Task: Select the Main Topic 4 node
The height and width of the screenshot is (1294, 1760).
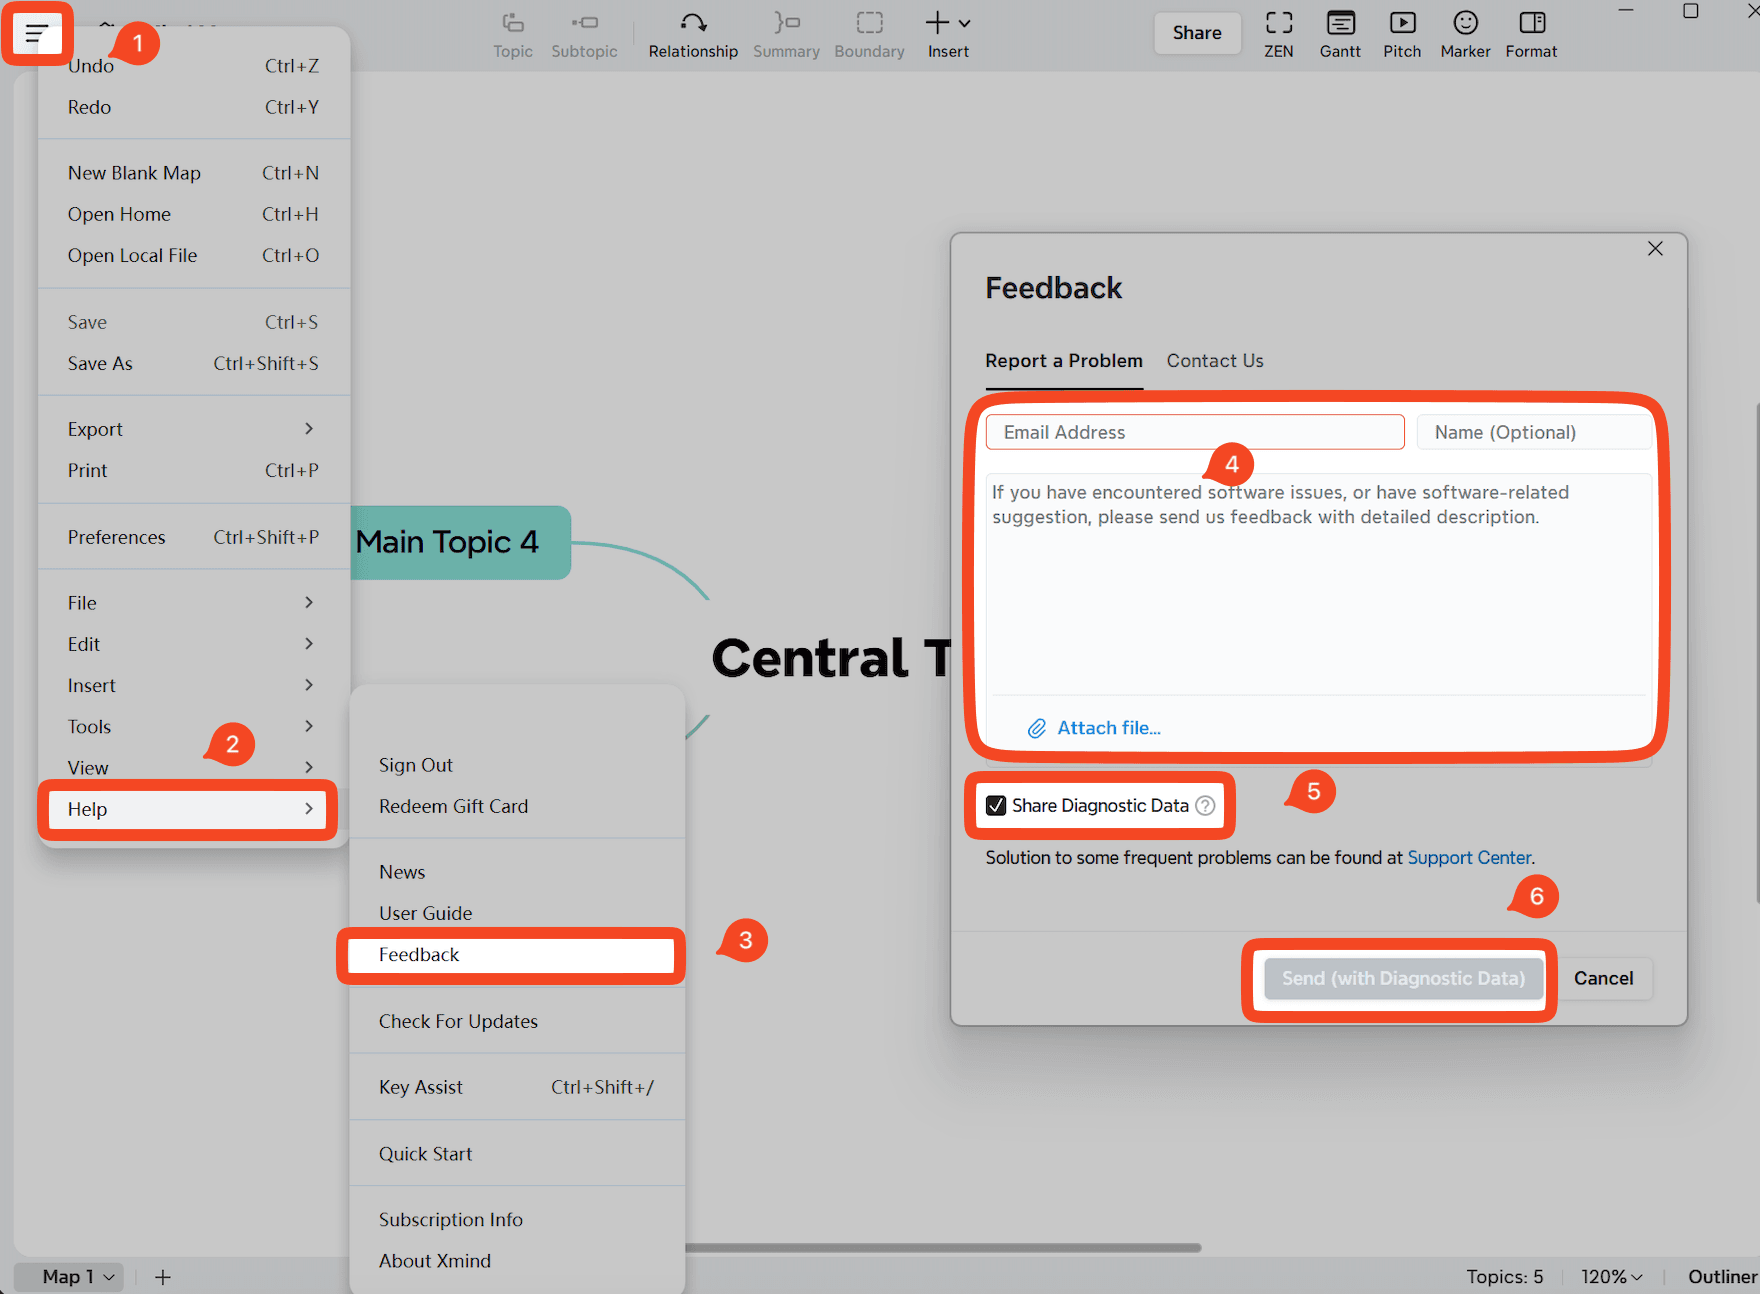Action: pyautogui.click(x=460, y=542)
